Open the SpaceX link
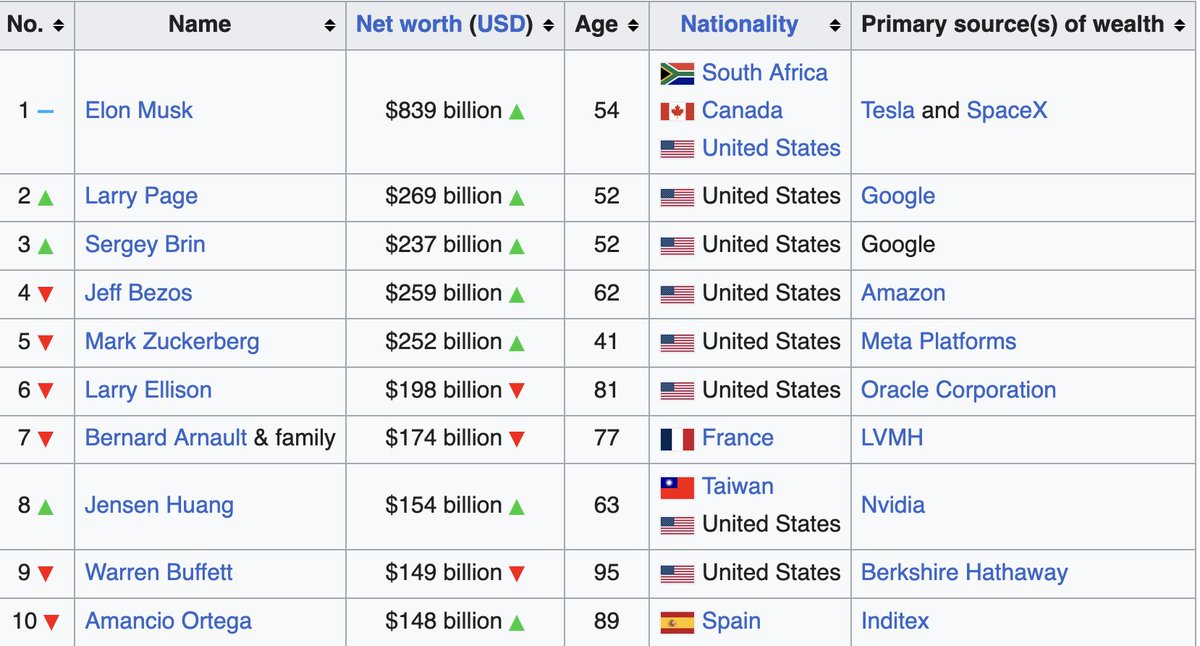The image size is (1200, 646). click(x=1007, y=111)
